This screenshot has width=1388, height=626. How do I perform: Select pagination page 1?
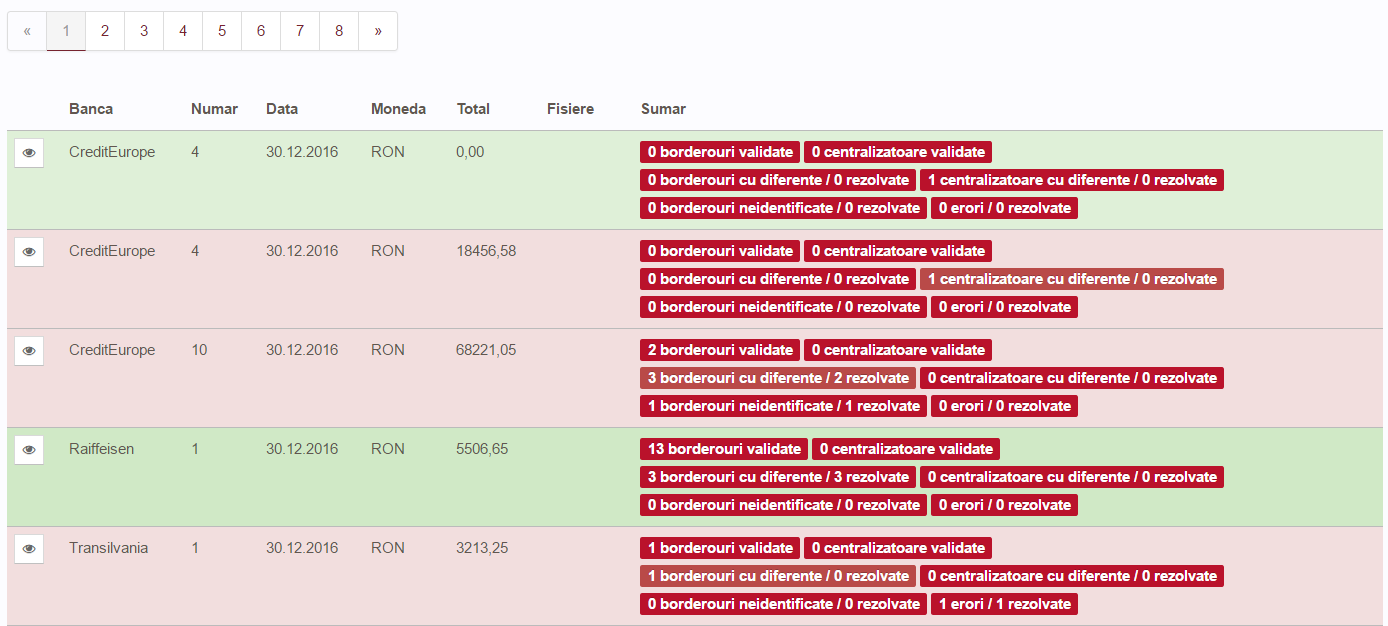coord(66,31)
